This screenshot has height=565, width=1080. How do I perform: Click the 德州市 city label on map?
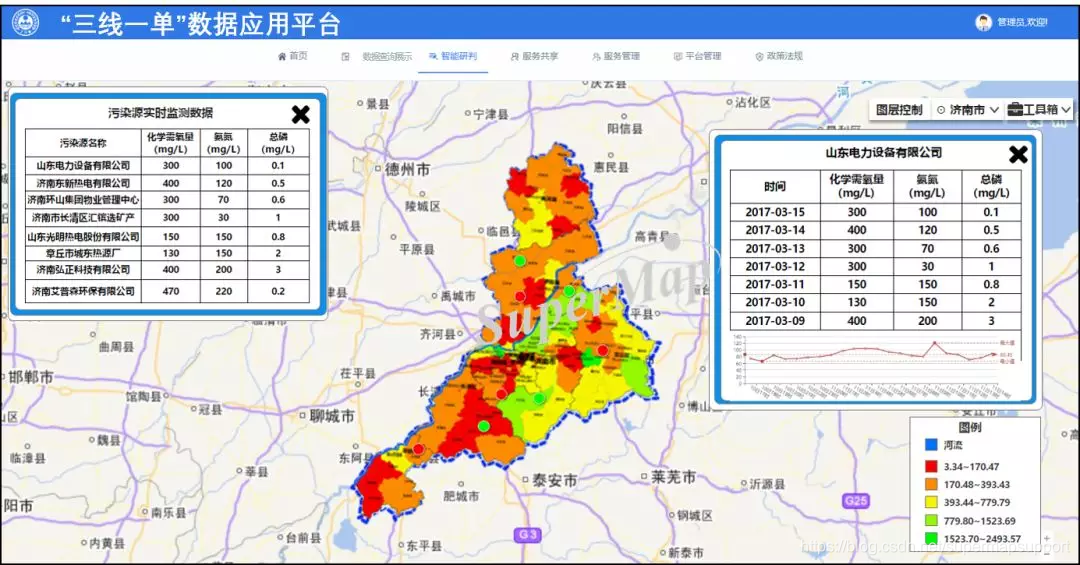(x=407, y=169)
